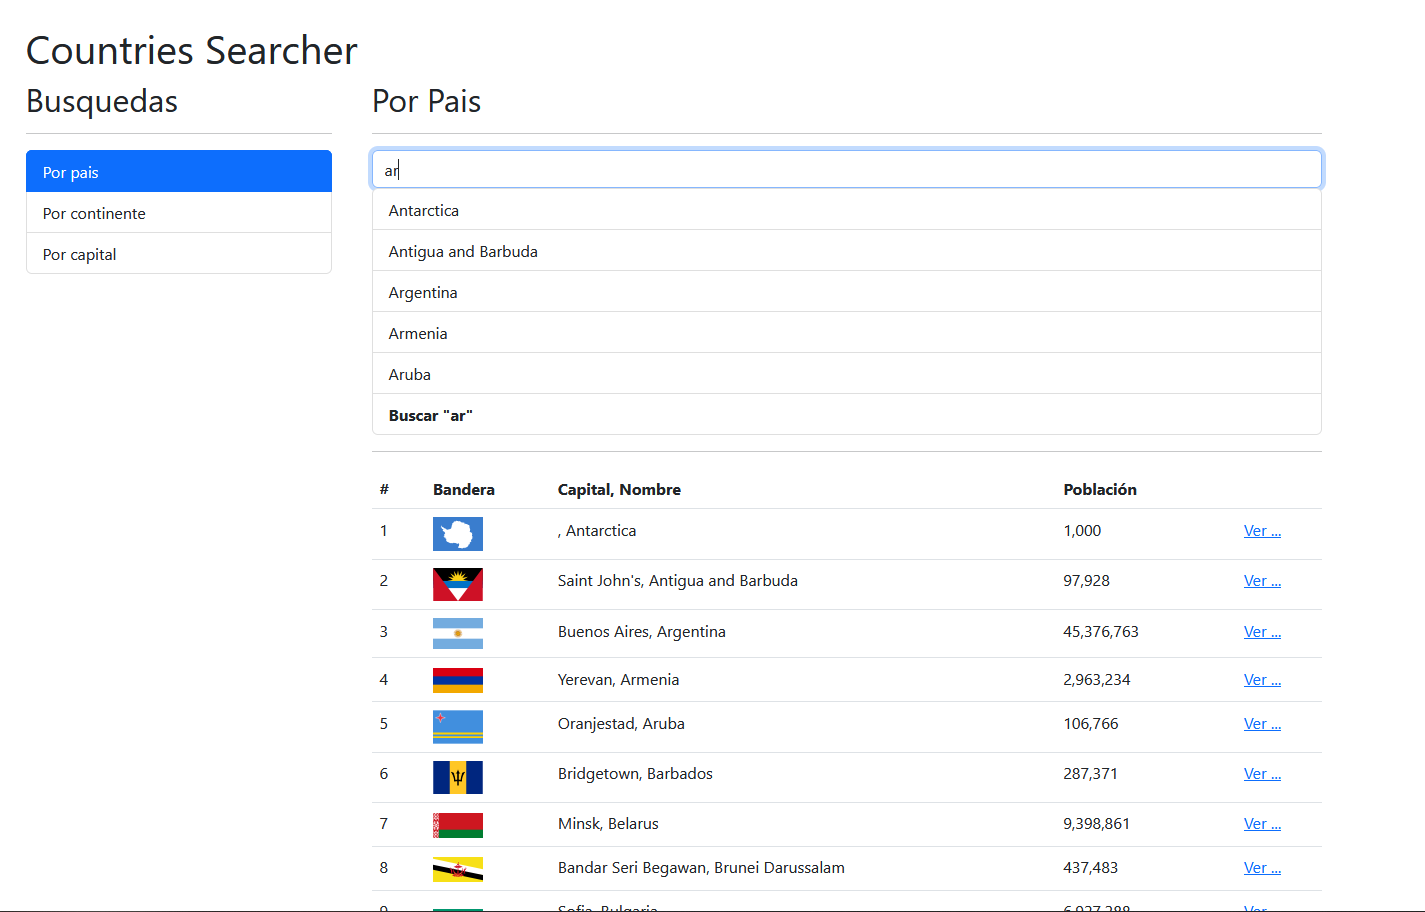The height and width of the screenshot is (912, 1425).
Task: Click the Countries Searcher title
Action: 192,50
